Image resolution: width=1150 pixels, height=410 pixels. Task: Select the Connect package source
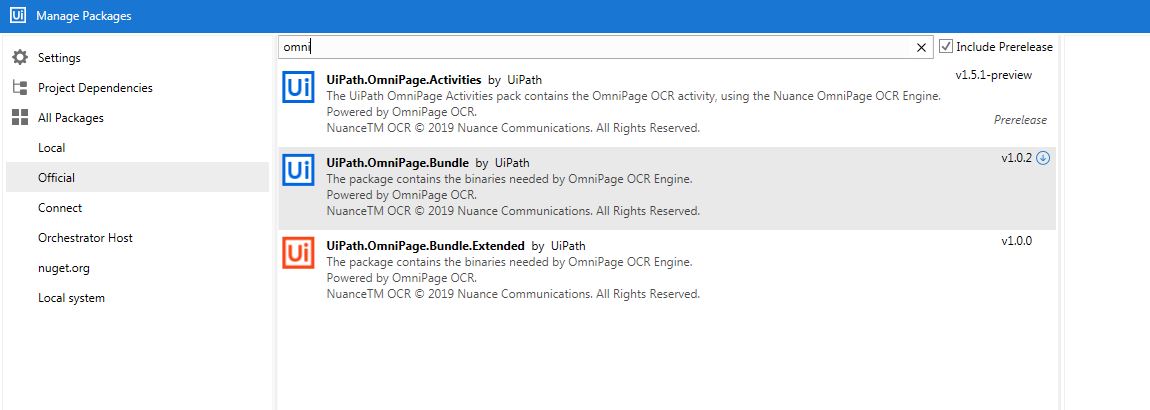pos(60,208)
